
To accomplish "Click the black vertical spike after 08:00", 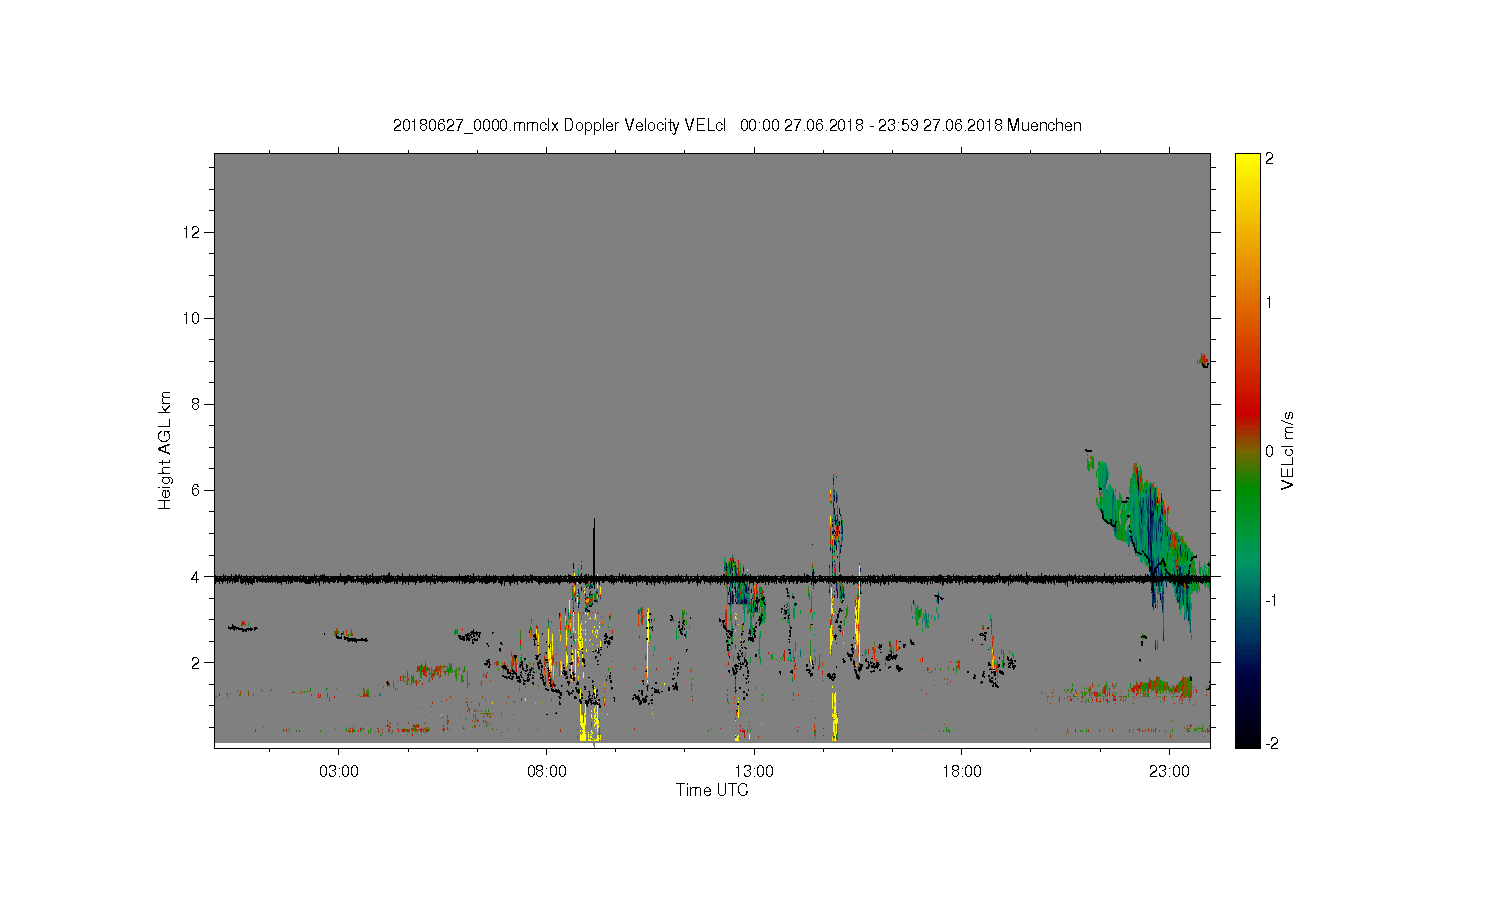I will (594, 548).
